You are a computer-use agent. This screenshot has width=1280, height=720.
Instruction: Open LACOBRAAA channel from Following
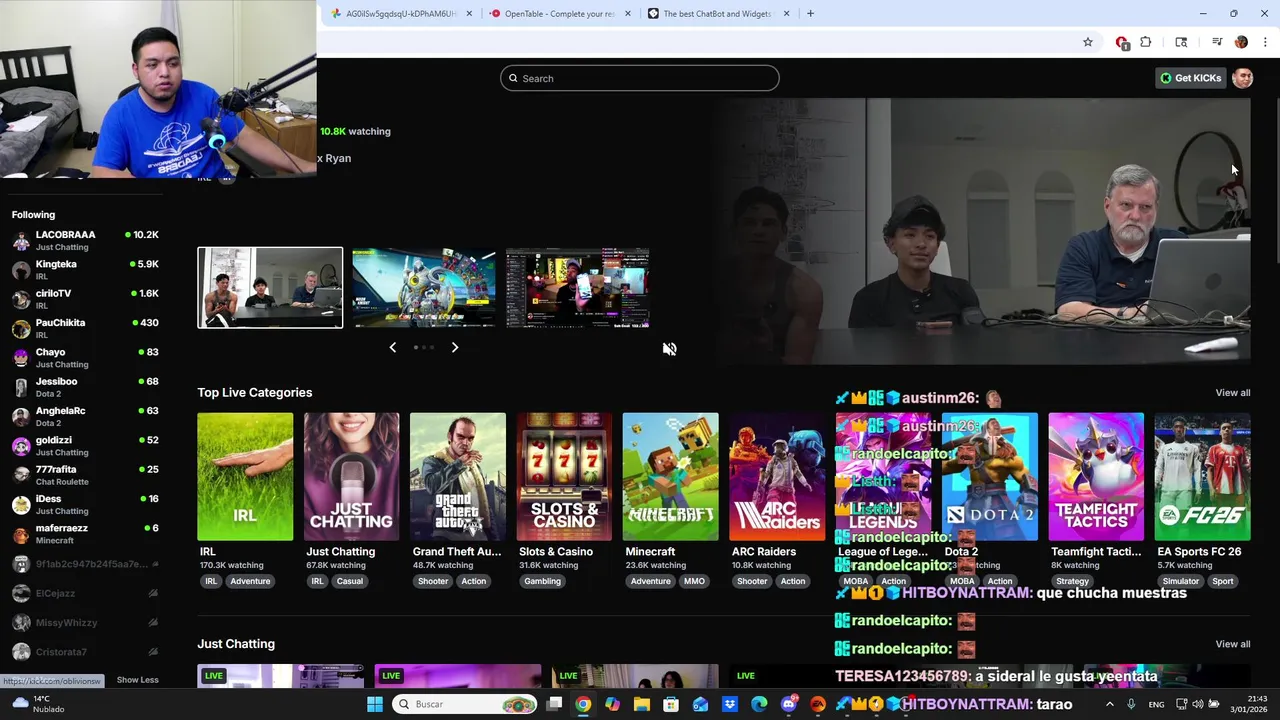pyautogui.click(x=85, y=240)
